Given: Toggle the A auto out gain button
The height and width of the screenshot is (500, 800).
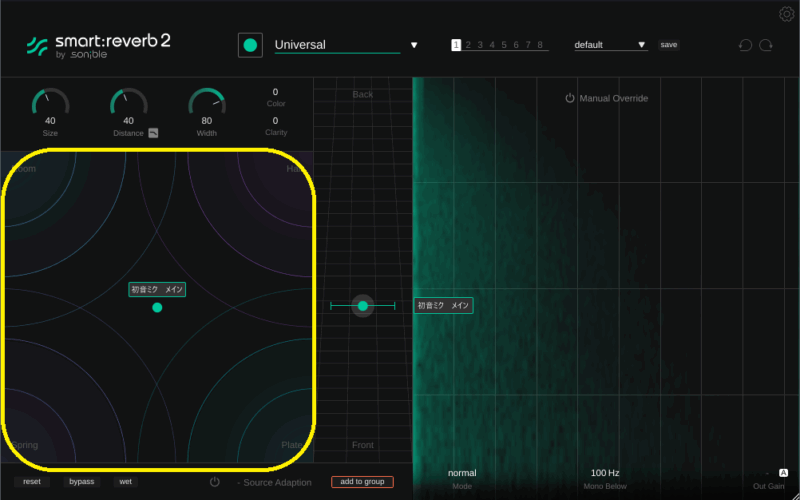Looking at the screenshot, I should tap(783, 473).
